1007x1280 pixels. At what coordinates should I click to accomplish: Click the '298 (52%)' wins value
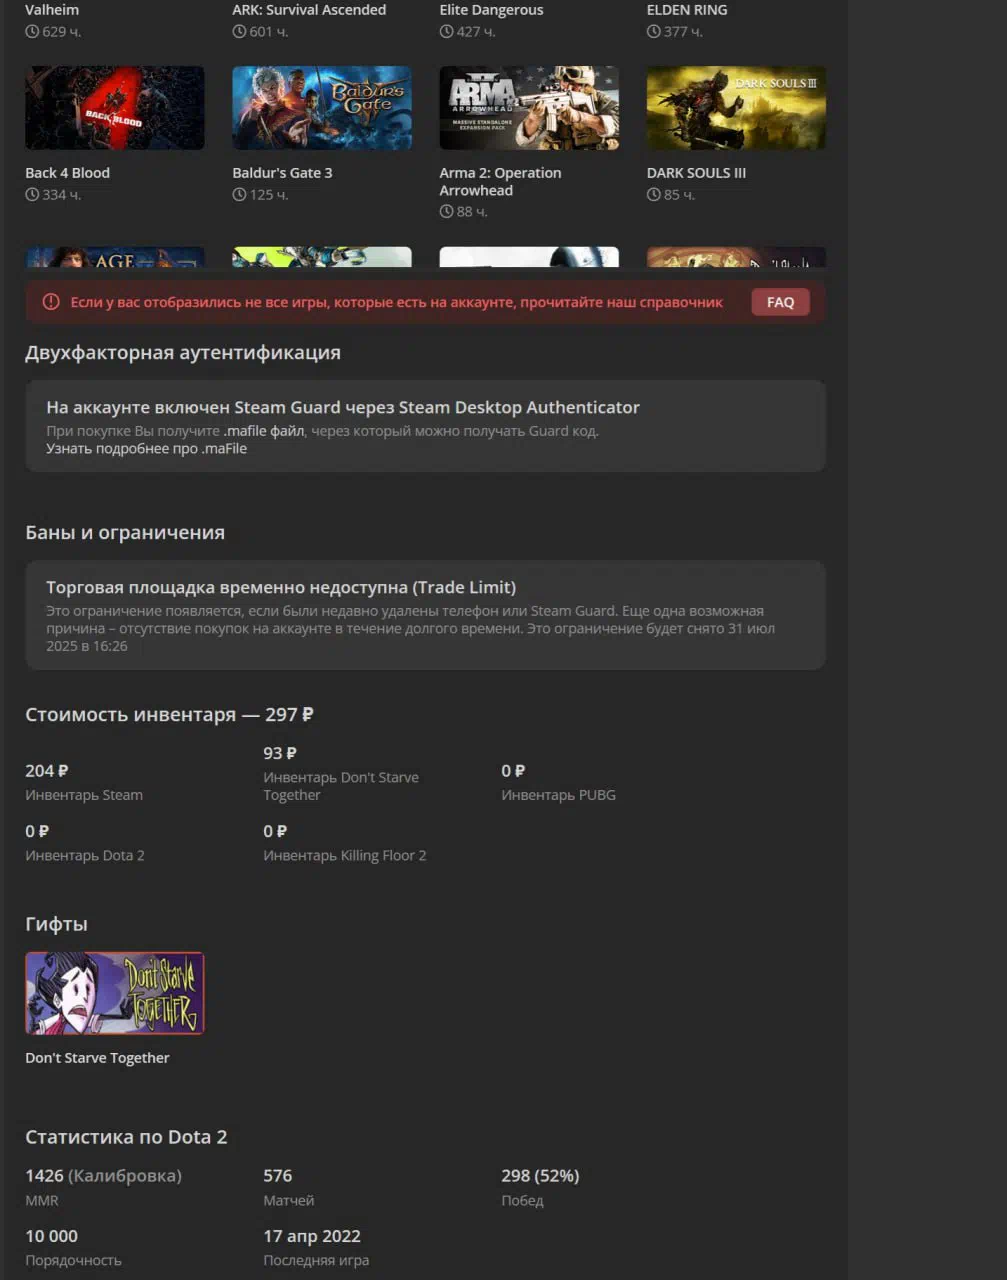pyautogui.click(x=540, y=1176)
